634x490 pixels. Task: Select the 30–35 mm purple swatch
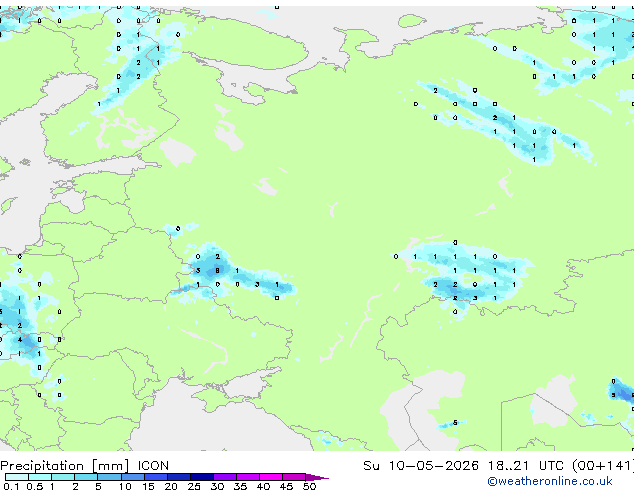pyautogui.click(x=224, y=477)
